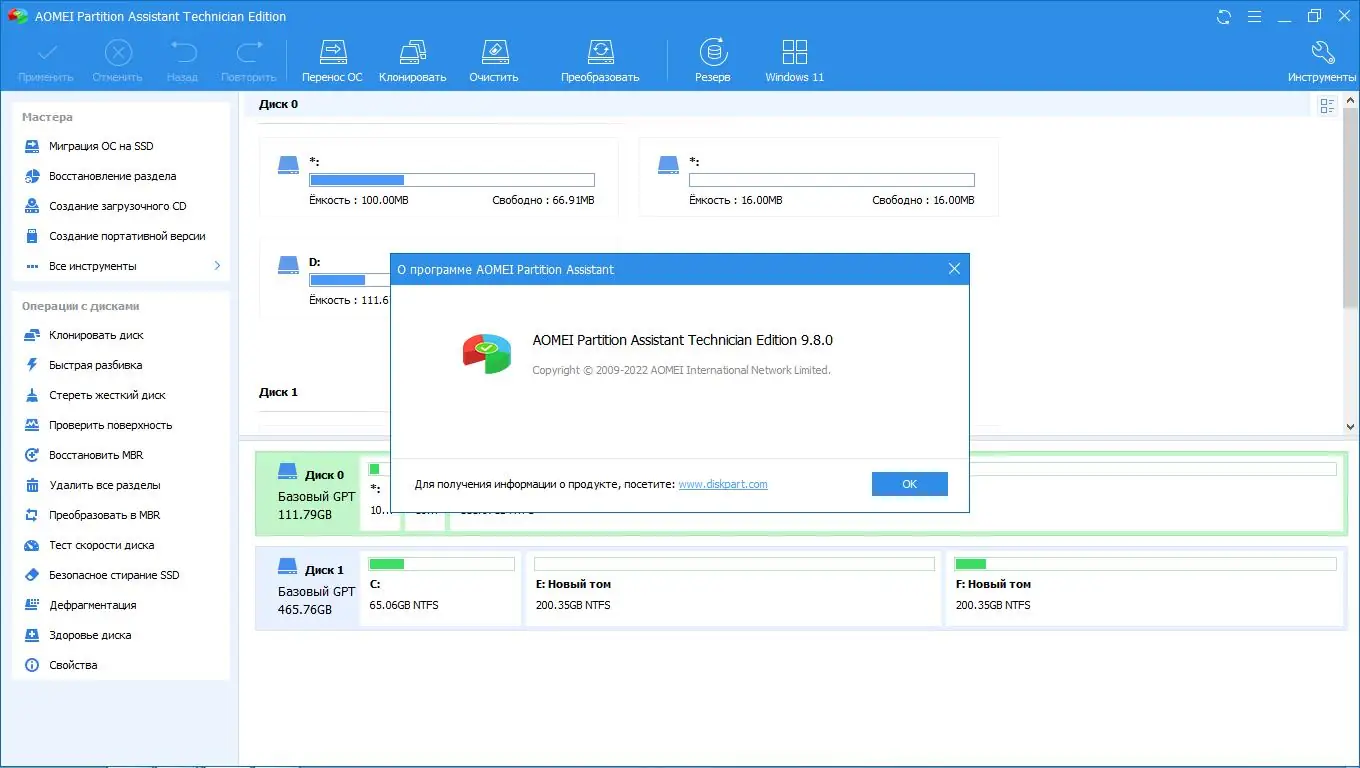Click the Назад undo button
Viewport: 1360px width, 768px height.
182,61
